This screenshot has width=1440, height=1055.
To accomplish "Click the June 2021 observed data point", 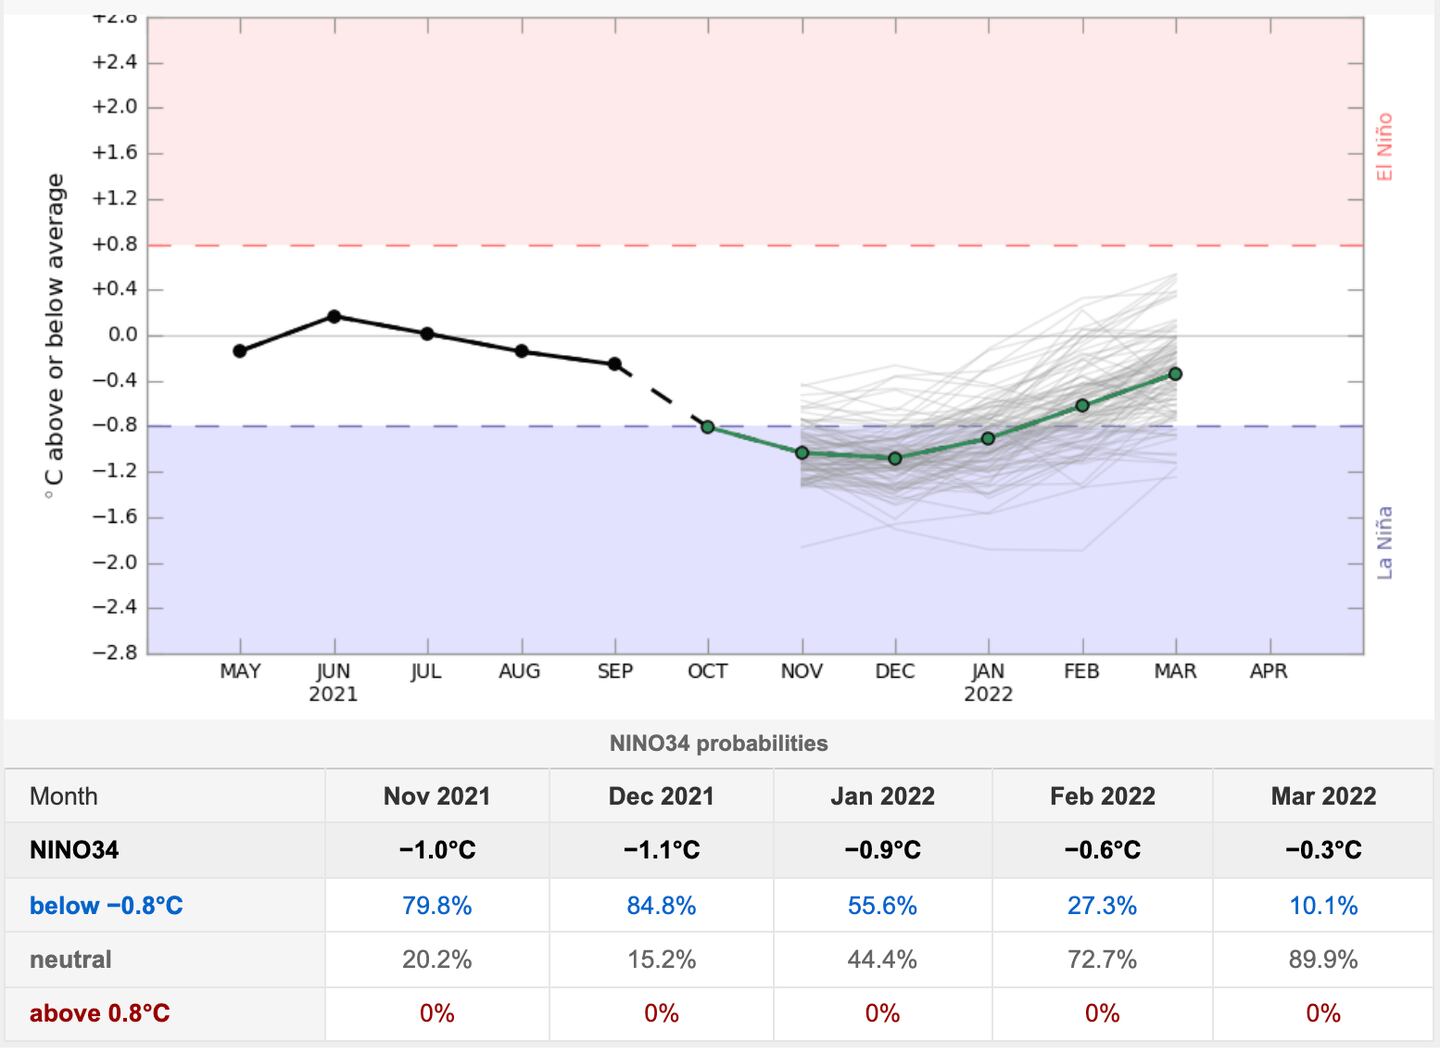I will pyautogui.click(x=334, y=316).
